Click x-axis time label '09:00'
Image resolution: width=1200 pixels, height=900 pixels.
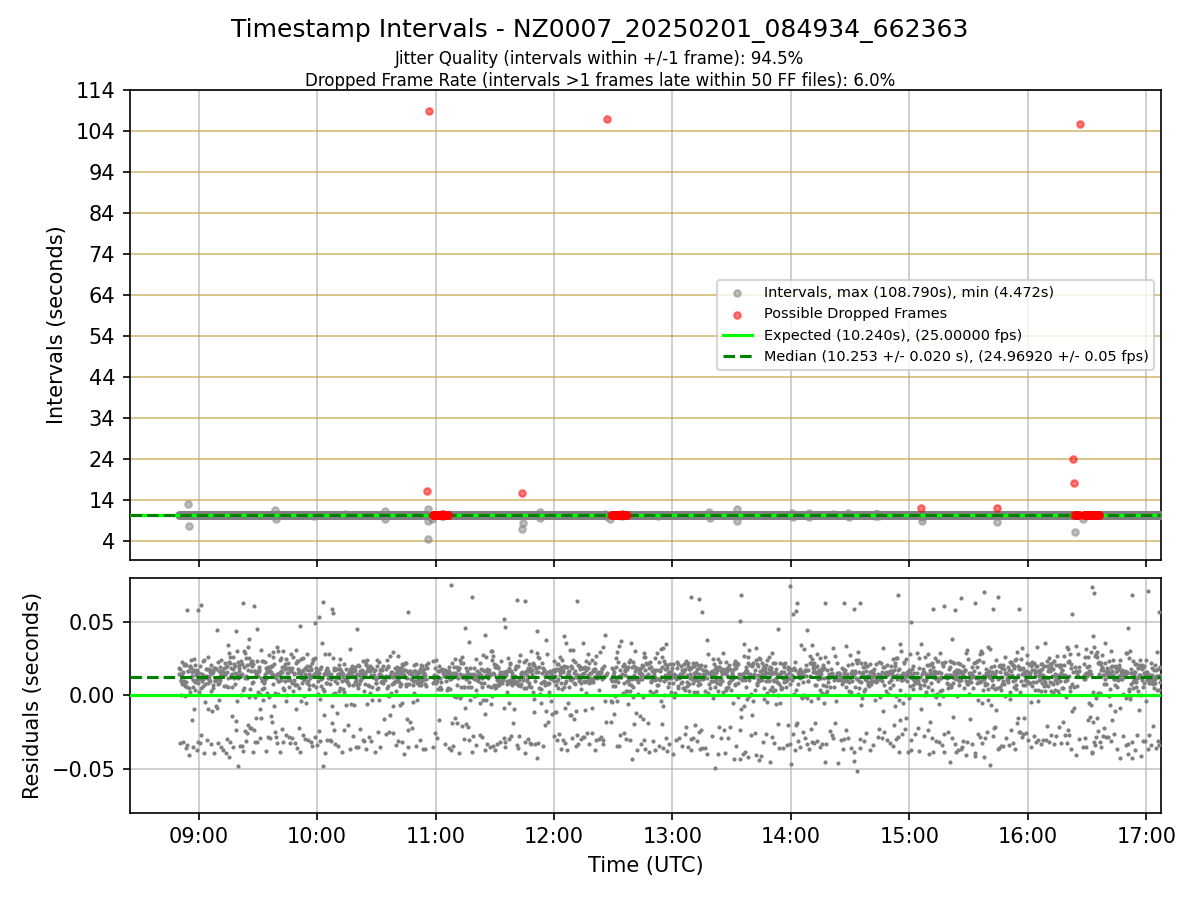[198, 835]
